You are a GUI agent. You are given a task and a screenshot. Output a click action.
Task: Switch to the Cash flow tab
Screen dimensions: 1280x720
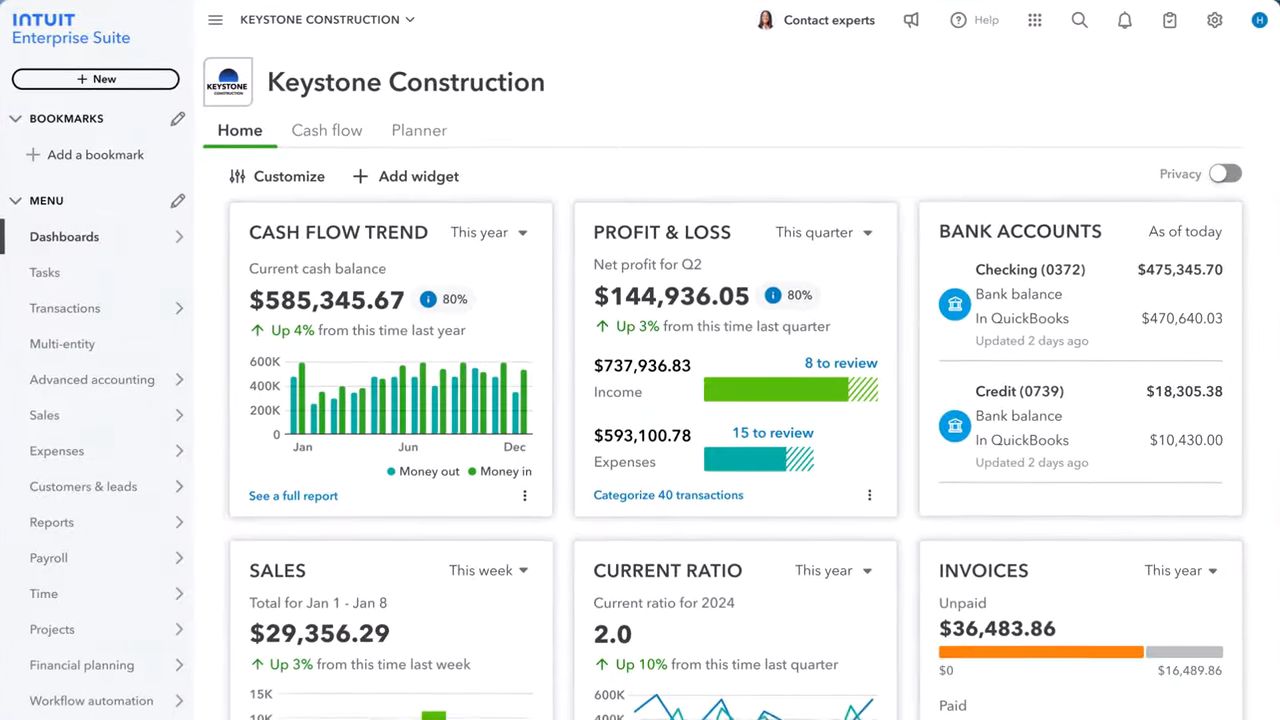327,130
